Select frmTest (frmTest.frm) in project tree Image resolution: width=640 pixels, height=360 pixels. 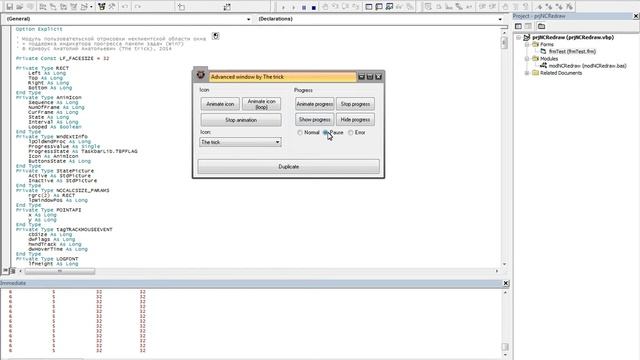tap(572, 51)
